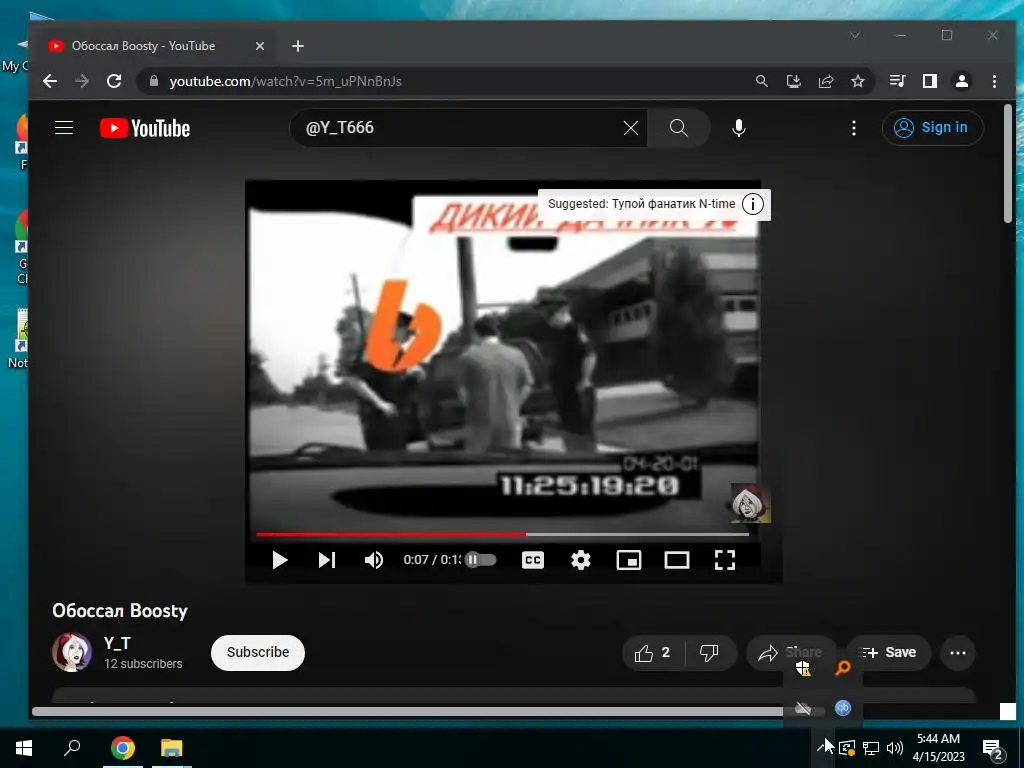The width and height of the screenshot is (1024, 768).
Task: Enter full screen video mode
Action: (x=725, y=560)
